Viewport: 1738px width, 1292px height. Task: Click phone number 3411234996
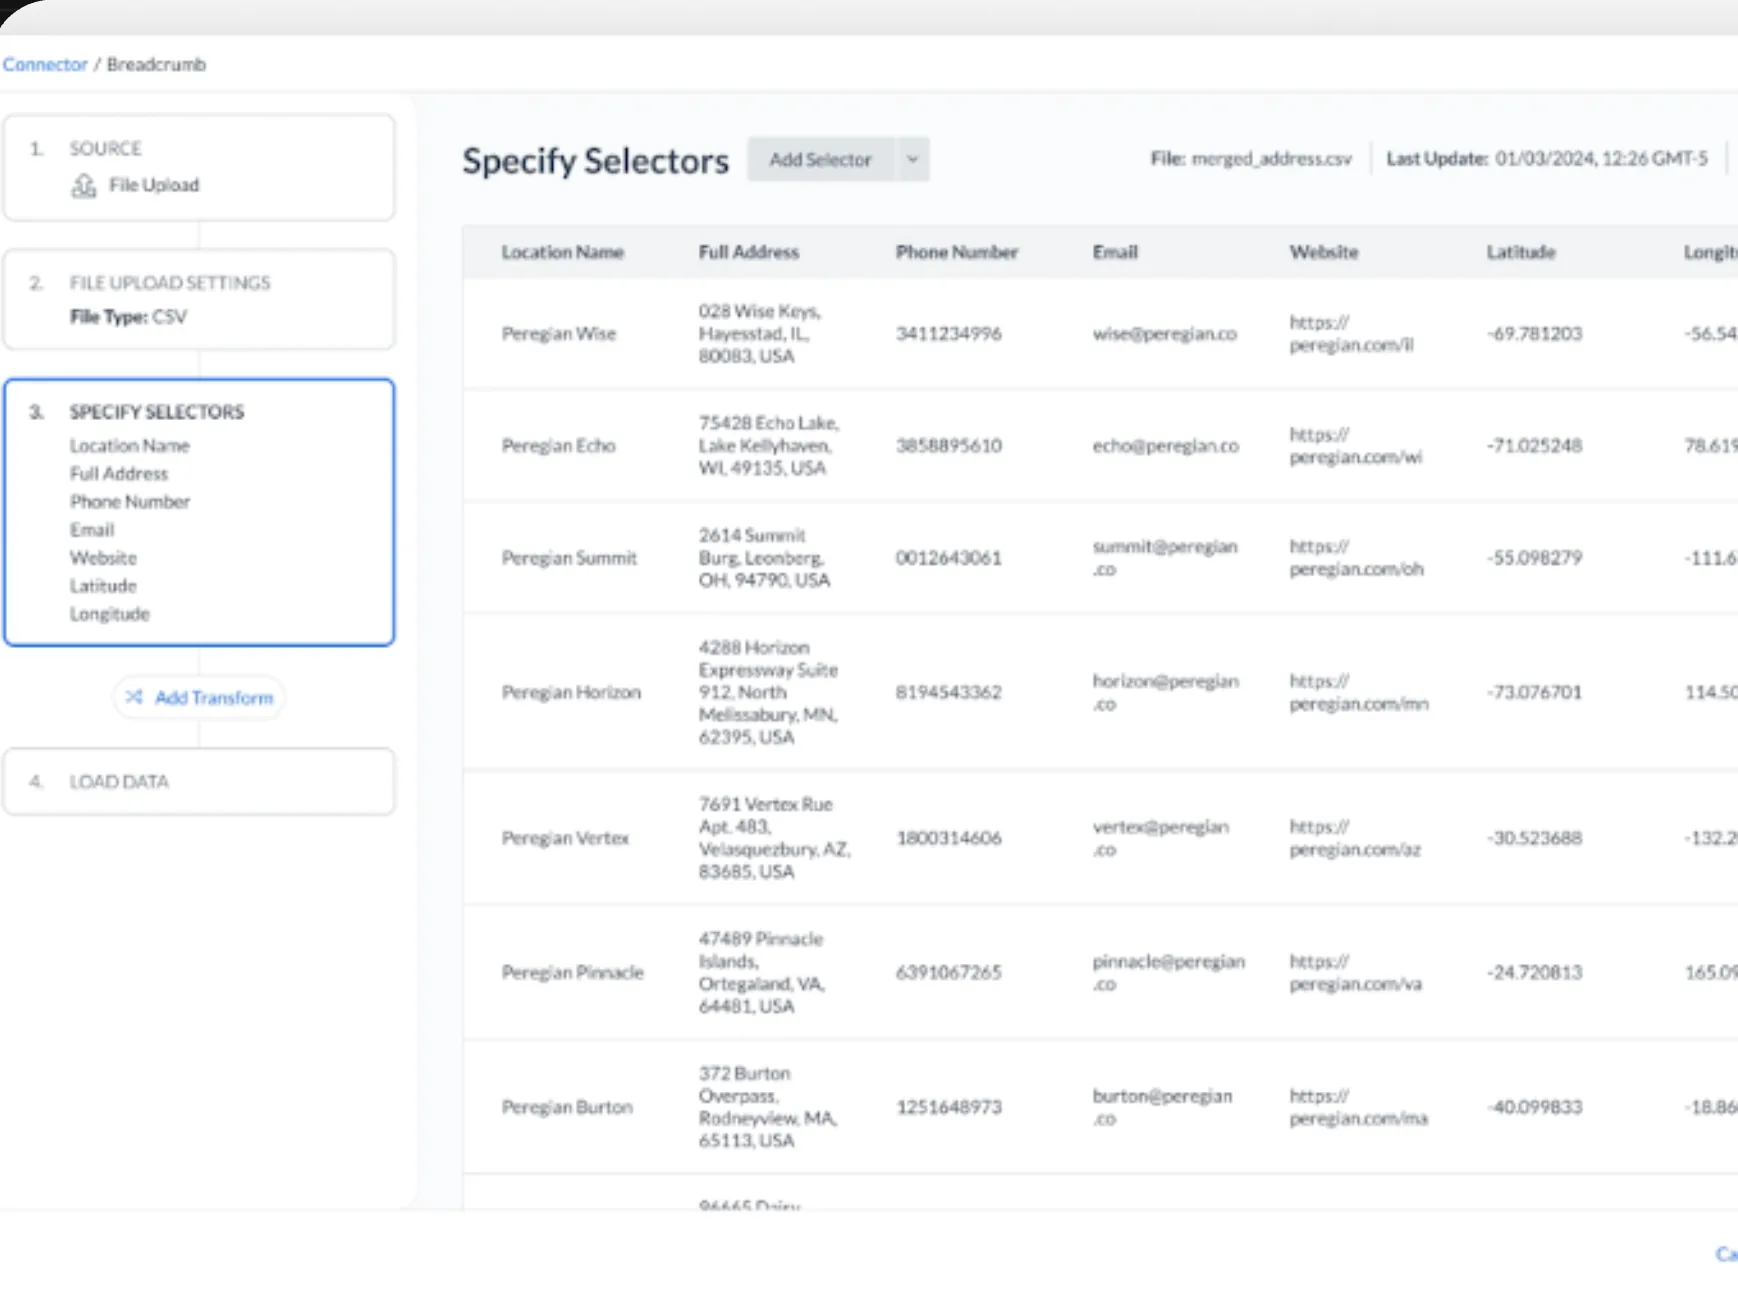point(948,334)
